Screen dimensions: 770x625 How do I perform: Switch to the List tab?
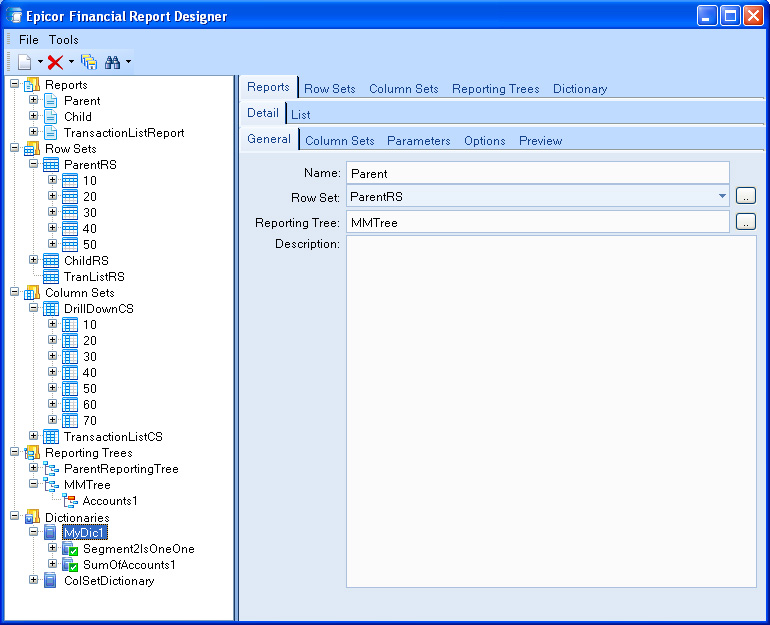pos(301,115)
